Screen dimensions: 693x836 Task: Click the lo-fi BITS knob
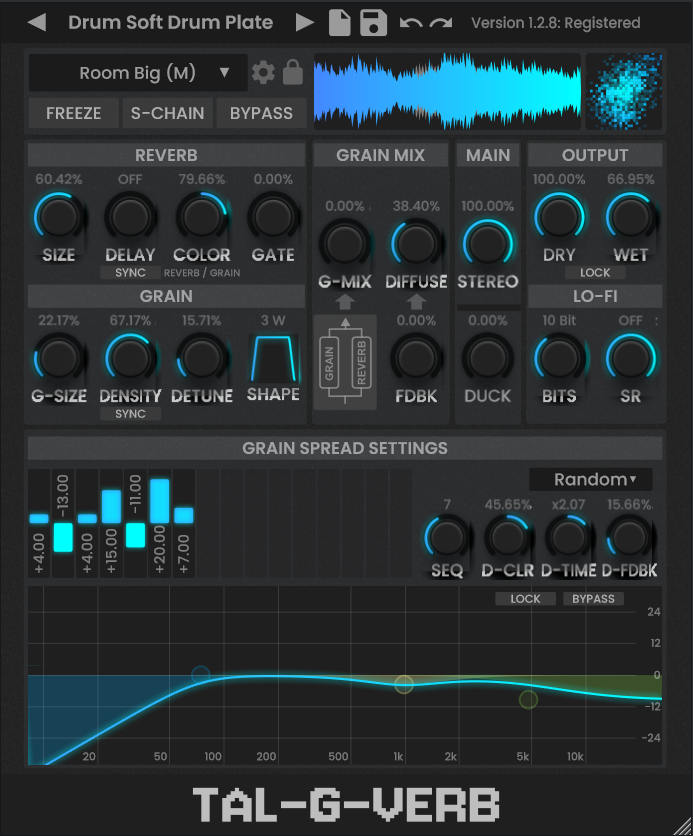click(559, 358)
